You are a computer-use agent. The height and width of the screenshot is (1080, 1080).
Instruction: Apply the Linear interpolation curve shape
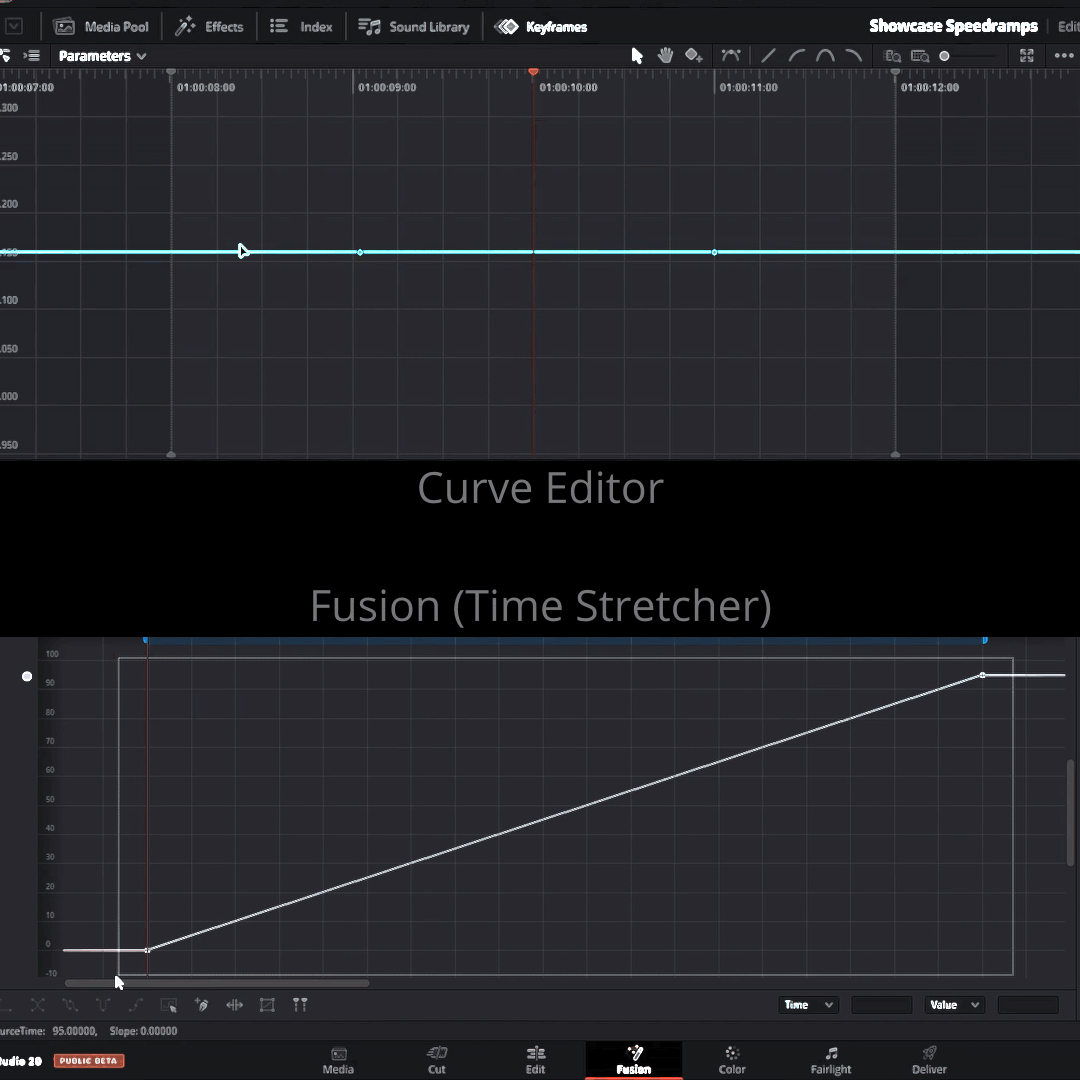[768, 56]
